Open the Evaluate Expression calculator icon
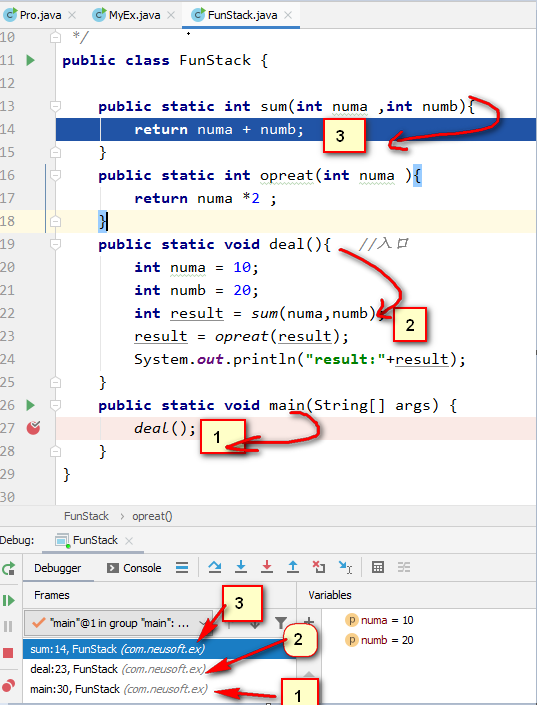 click(378, 567)
